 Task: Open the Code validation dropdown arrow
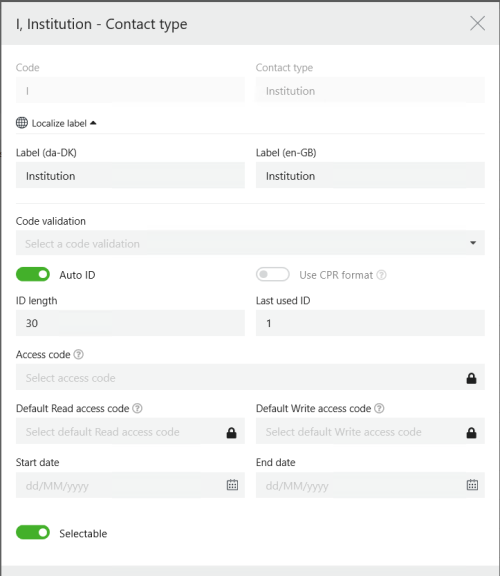click(473, 243)
